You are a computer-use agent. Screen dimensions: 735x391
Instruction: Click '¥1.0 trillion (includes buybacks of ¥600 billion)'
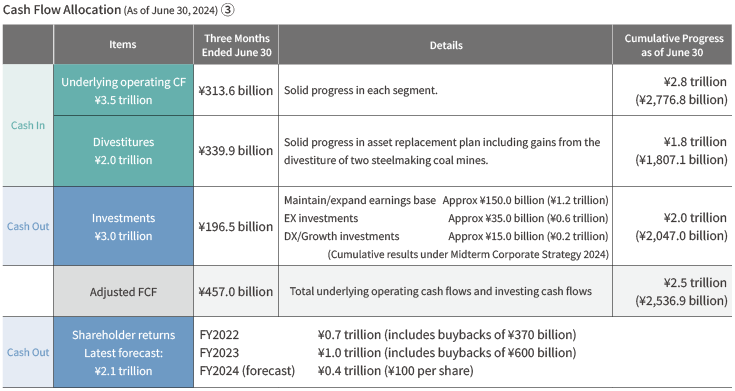click(447, 353)
